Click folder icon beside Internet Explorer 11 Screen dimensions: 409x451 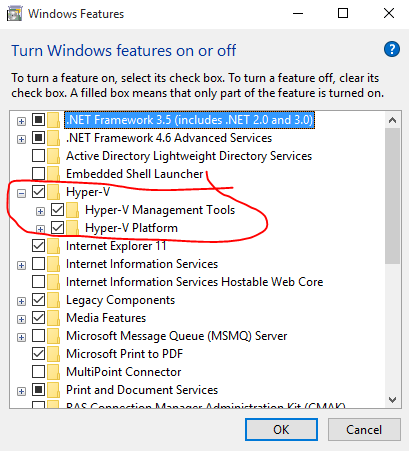(x=53, y=246)
